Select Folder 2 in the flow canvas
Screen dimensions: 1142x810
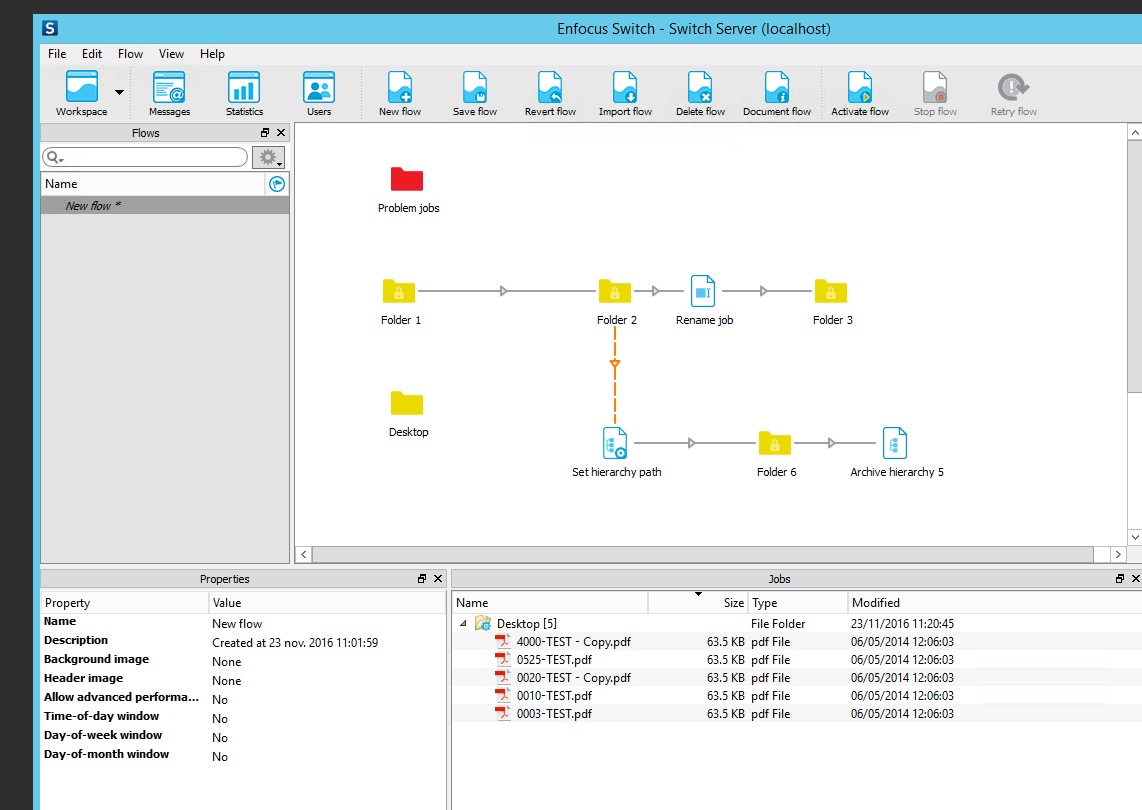[x=615, y=291]
